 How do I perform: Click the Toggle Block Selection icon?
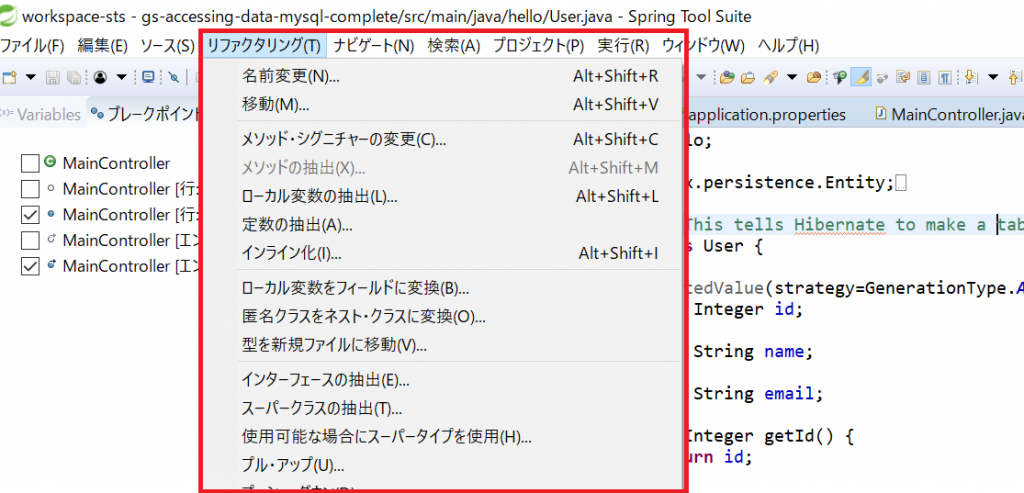925,77
